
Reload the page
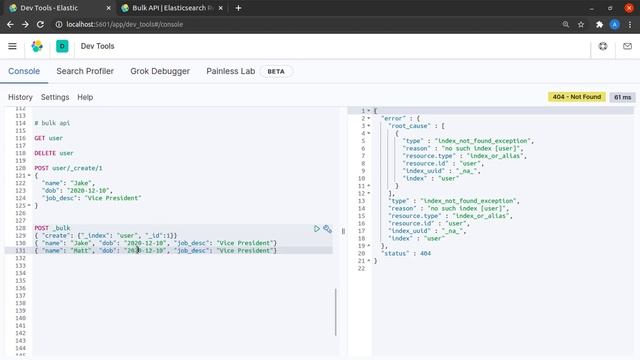click(40, 24)
